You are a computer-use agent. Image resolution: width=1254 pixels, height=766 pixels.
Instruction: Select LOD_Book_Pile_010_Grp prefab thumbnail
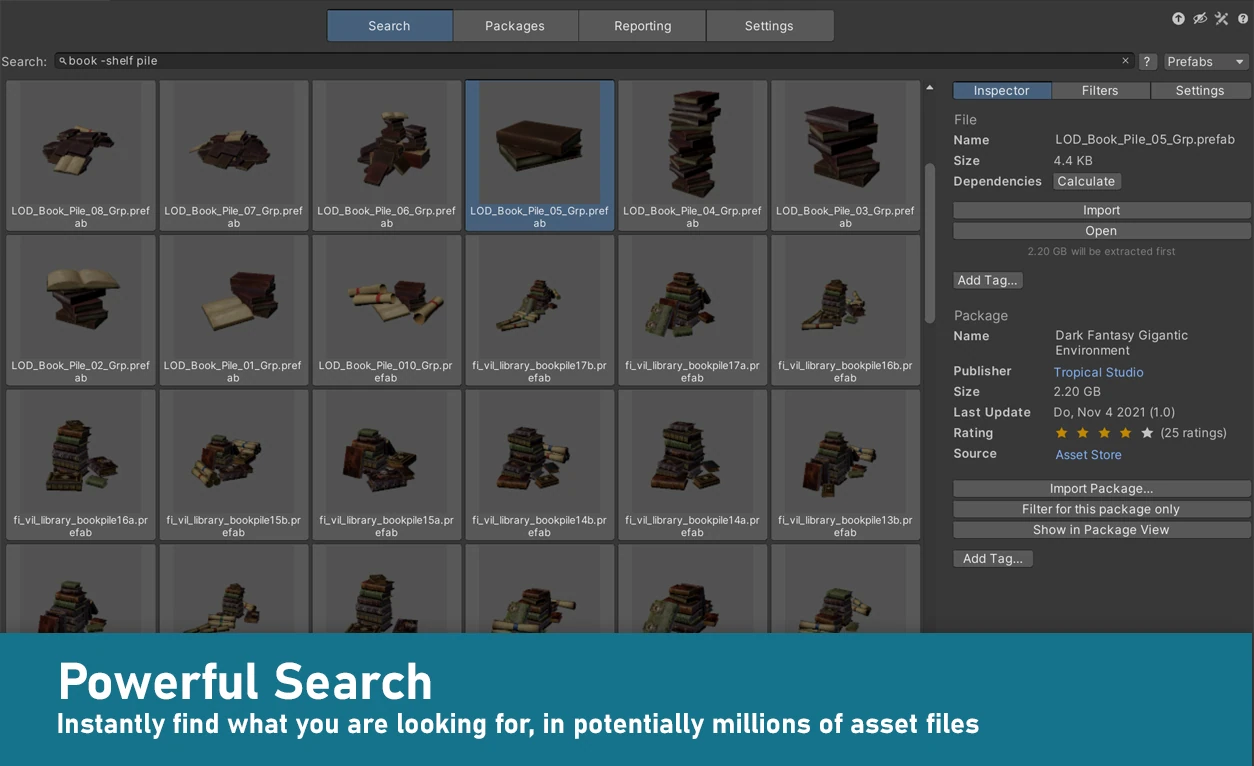tap(387, 311)
